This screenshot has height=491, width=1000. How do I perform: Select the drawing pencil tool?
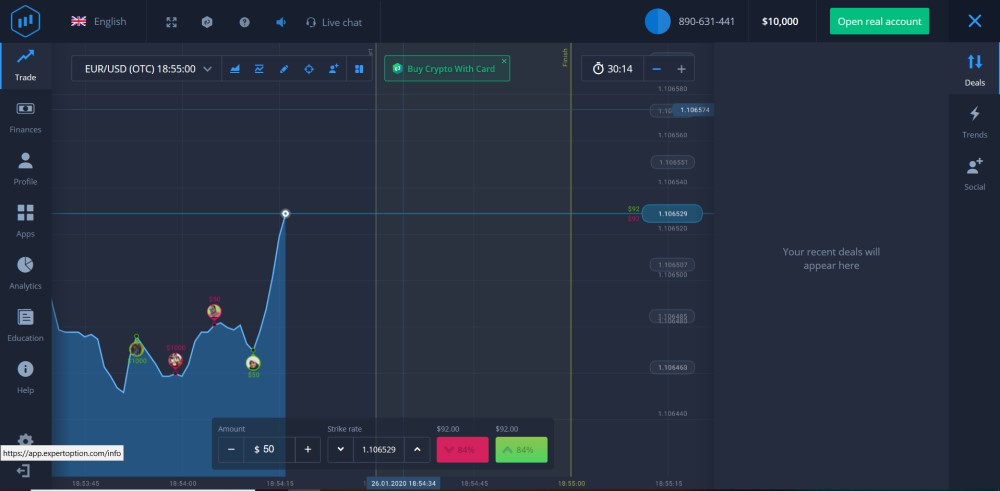click(x=284, y=69)
